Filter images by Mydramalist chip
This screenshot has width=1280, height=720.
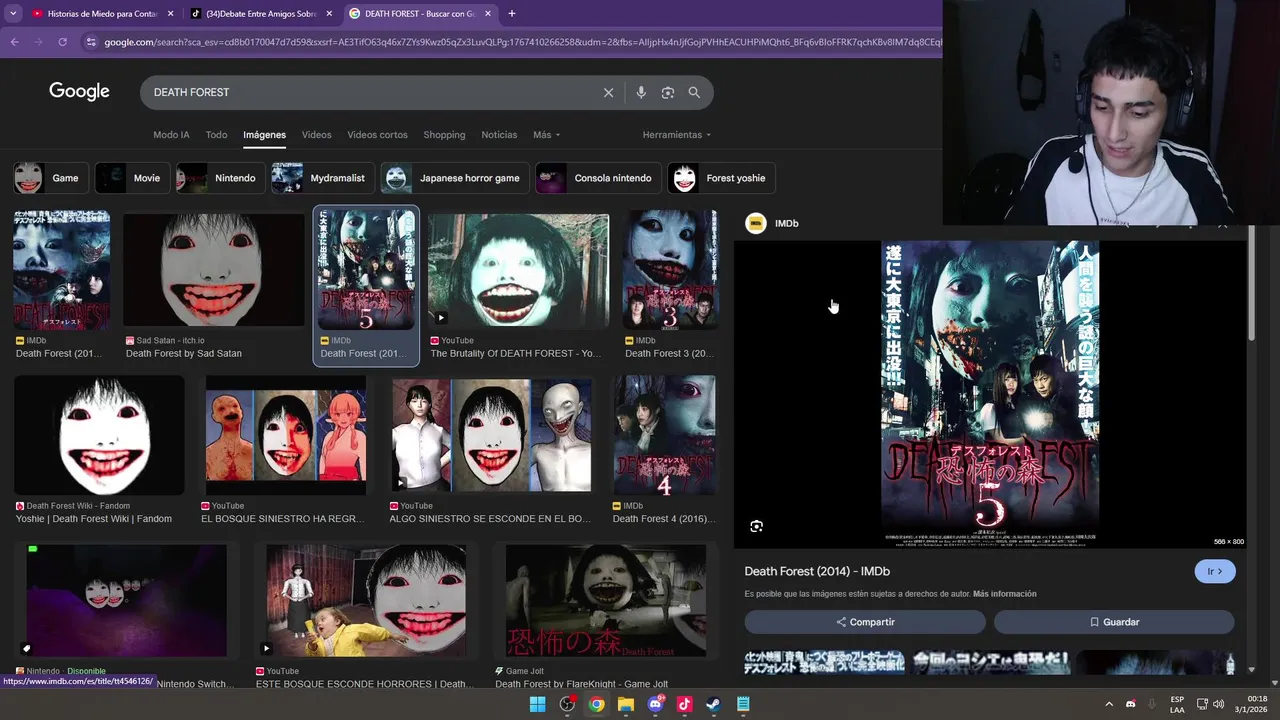click(x=323, y=178)
